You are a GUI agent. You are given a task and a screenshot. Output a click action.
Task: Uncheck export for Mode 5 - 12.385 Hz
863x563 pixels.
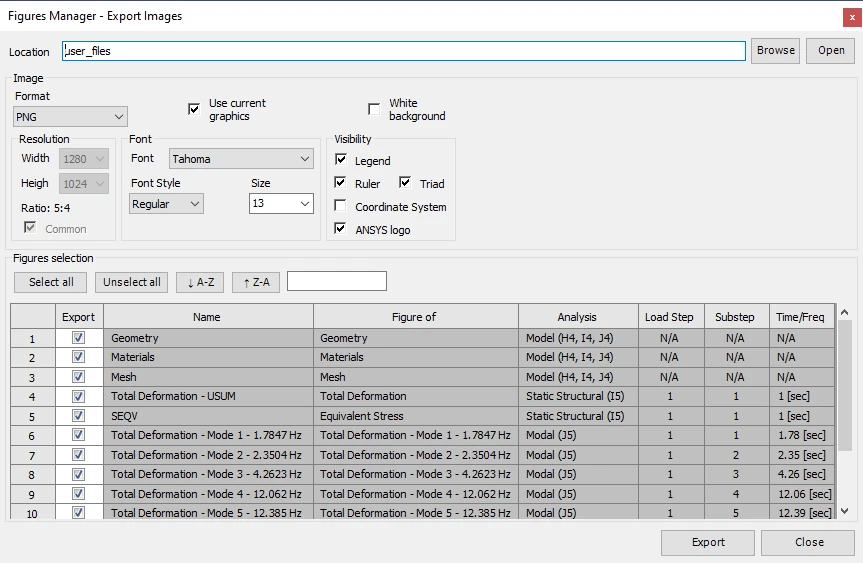[79, 513]
